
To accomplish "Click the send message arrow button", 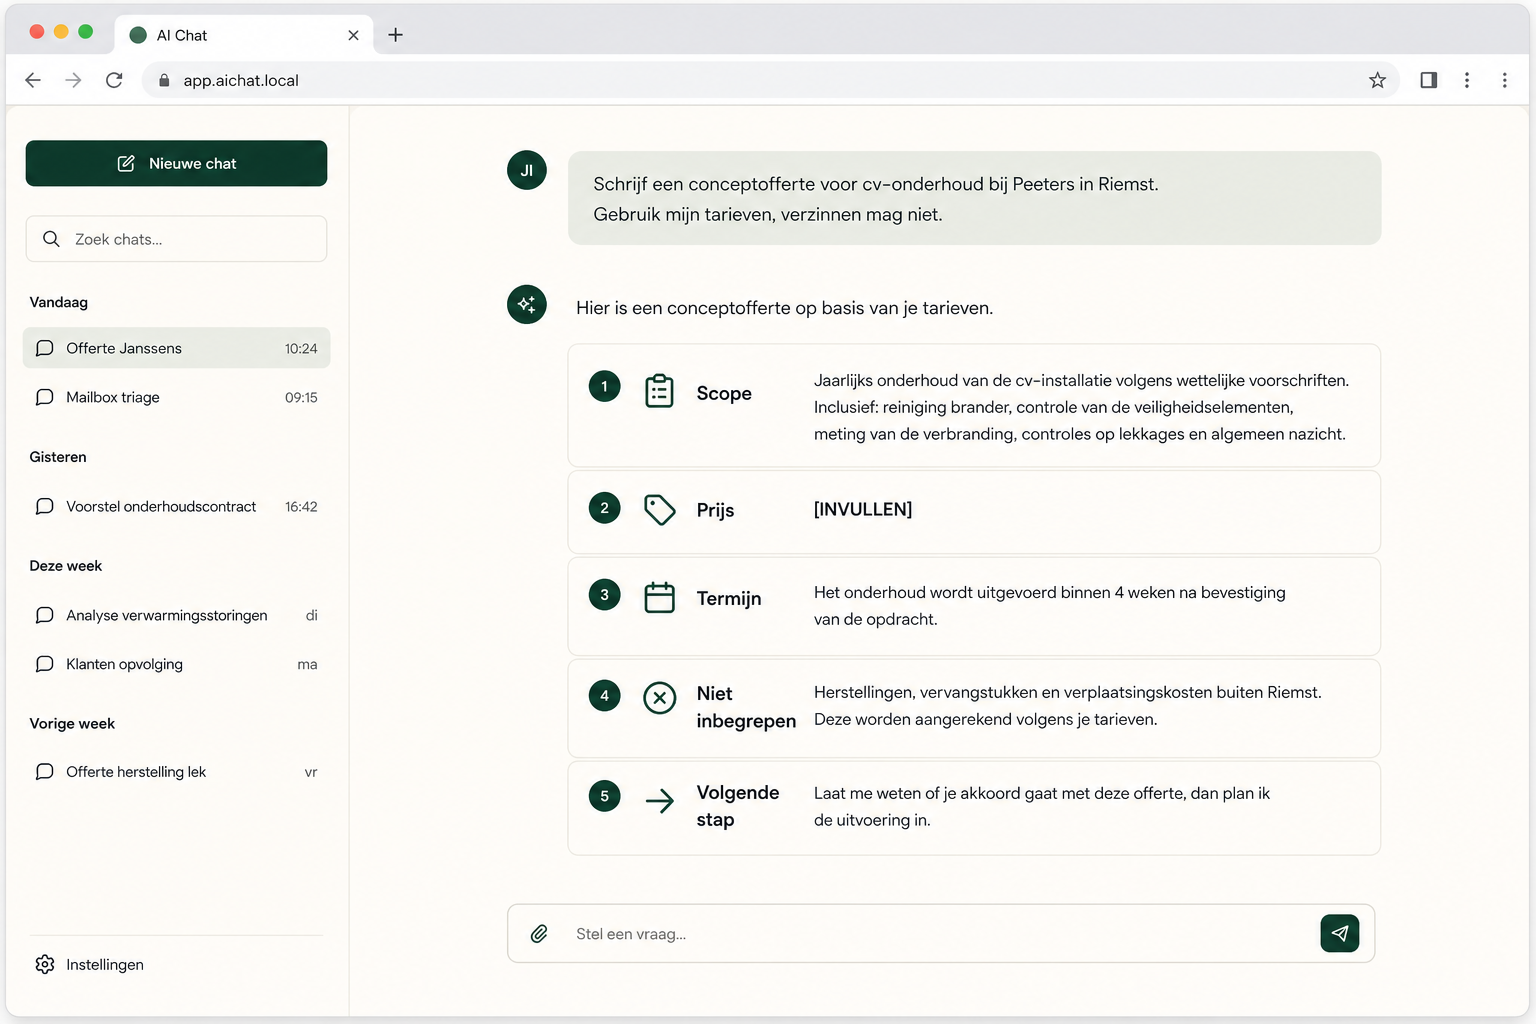I will tap(1339, 933).
